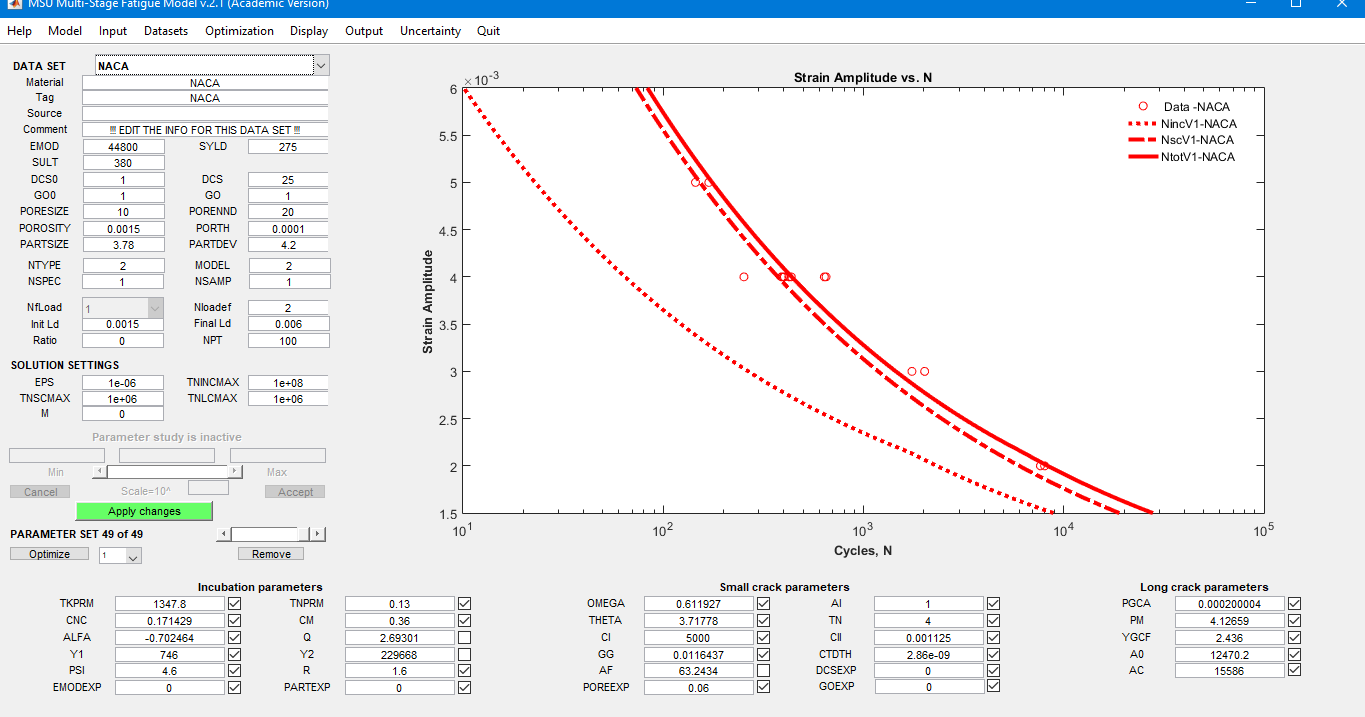Click the green Apply changes button
Image resolution: width=1365 pixels, height=717 pixels.
pyautogui.click(x=144, y=511)
